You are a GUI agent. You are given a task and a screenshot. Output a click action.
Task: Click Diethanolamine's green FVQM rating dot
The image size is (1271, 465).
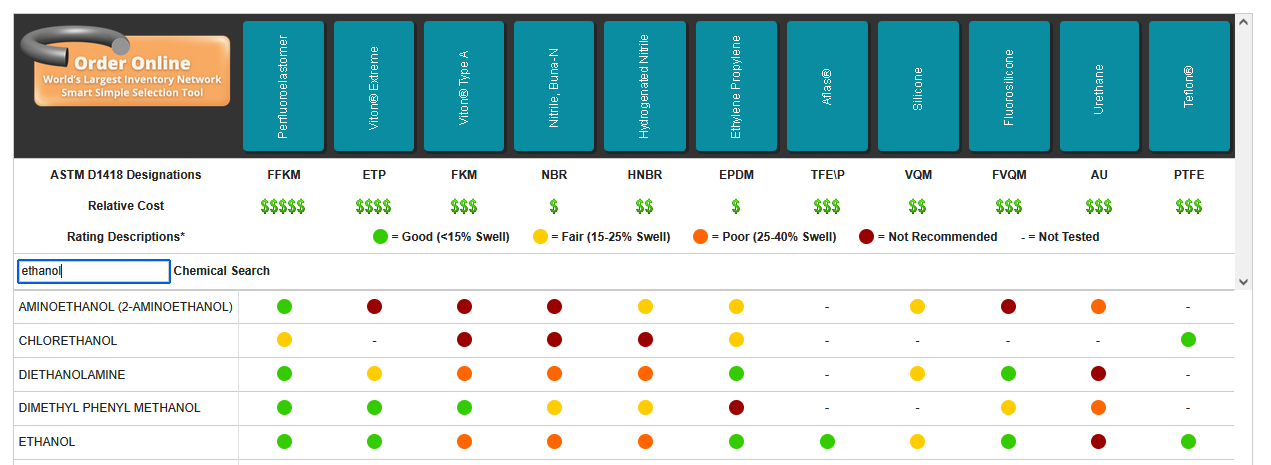pos(1009,374)
